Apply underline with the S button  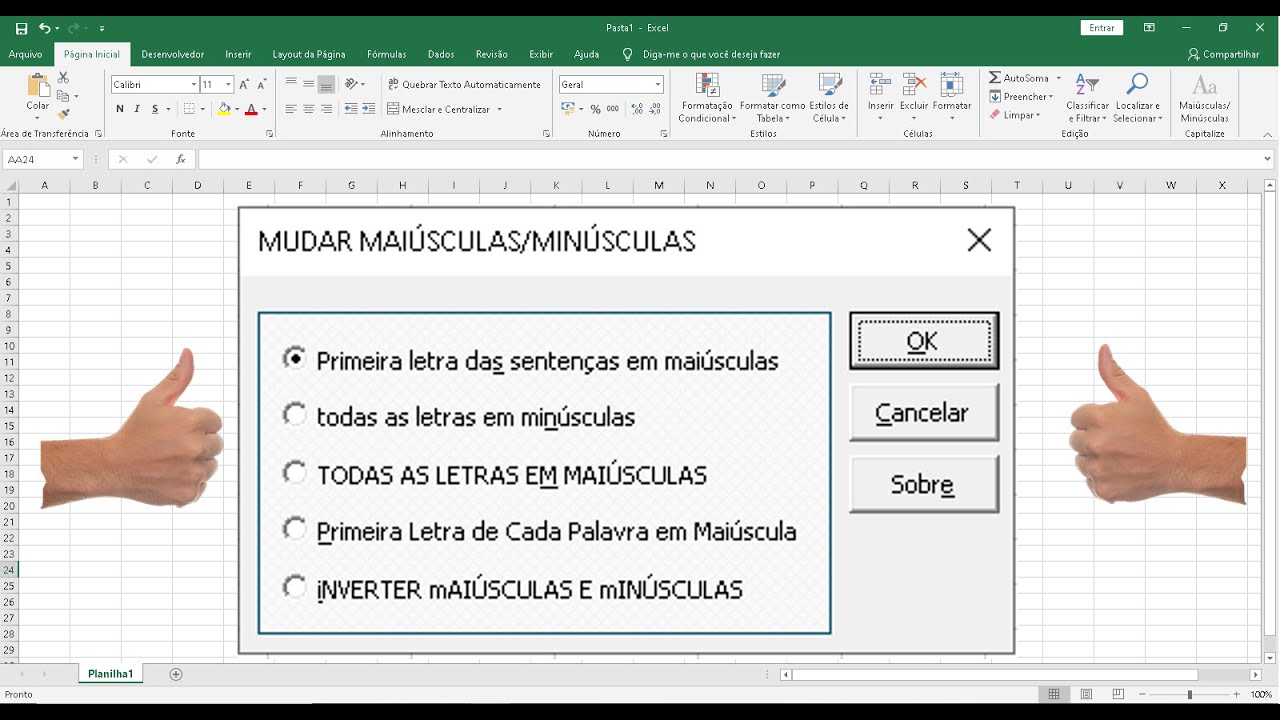click(153, 109)
